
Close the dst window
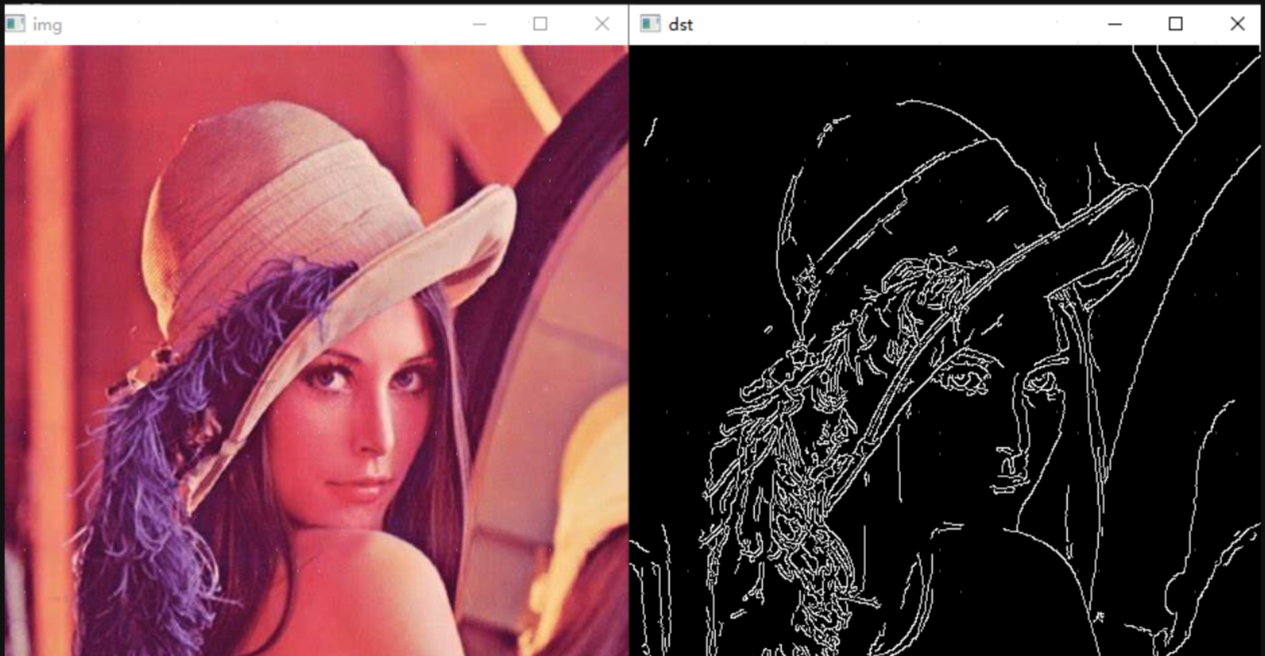(1237, 24)
